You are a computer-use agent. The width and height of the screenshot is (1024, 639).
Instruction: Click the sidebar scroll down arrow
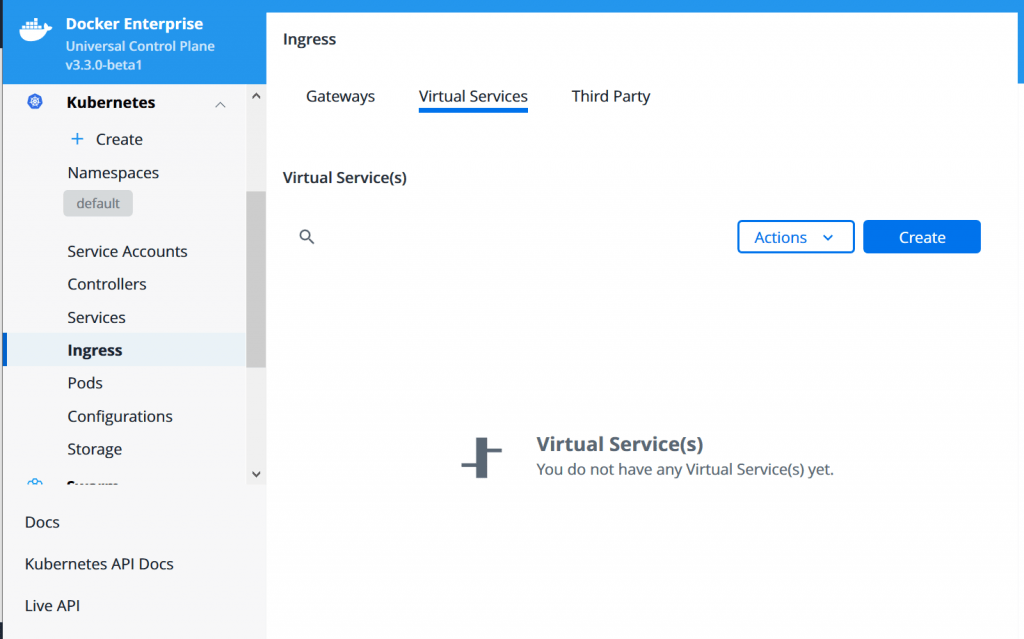[x=256, y=474]
